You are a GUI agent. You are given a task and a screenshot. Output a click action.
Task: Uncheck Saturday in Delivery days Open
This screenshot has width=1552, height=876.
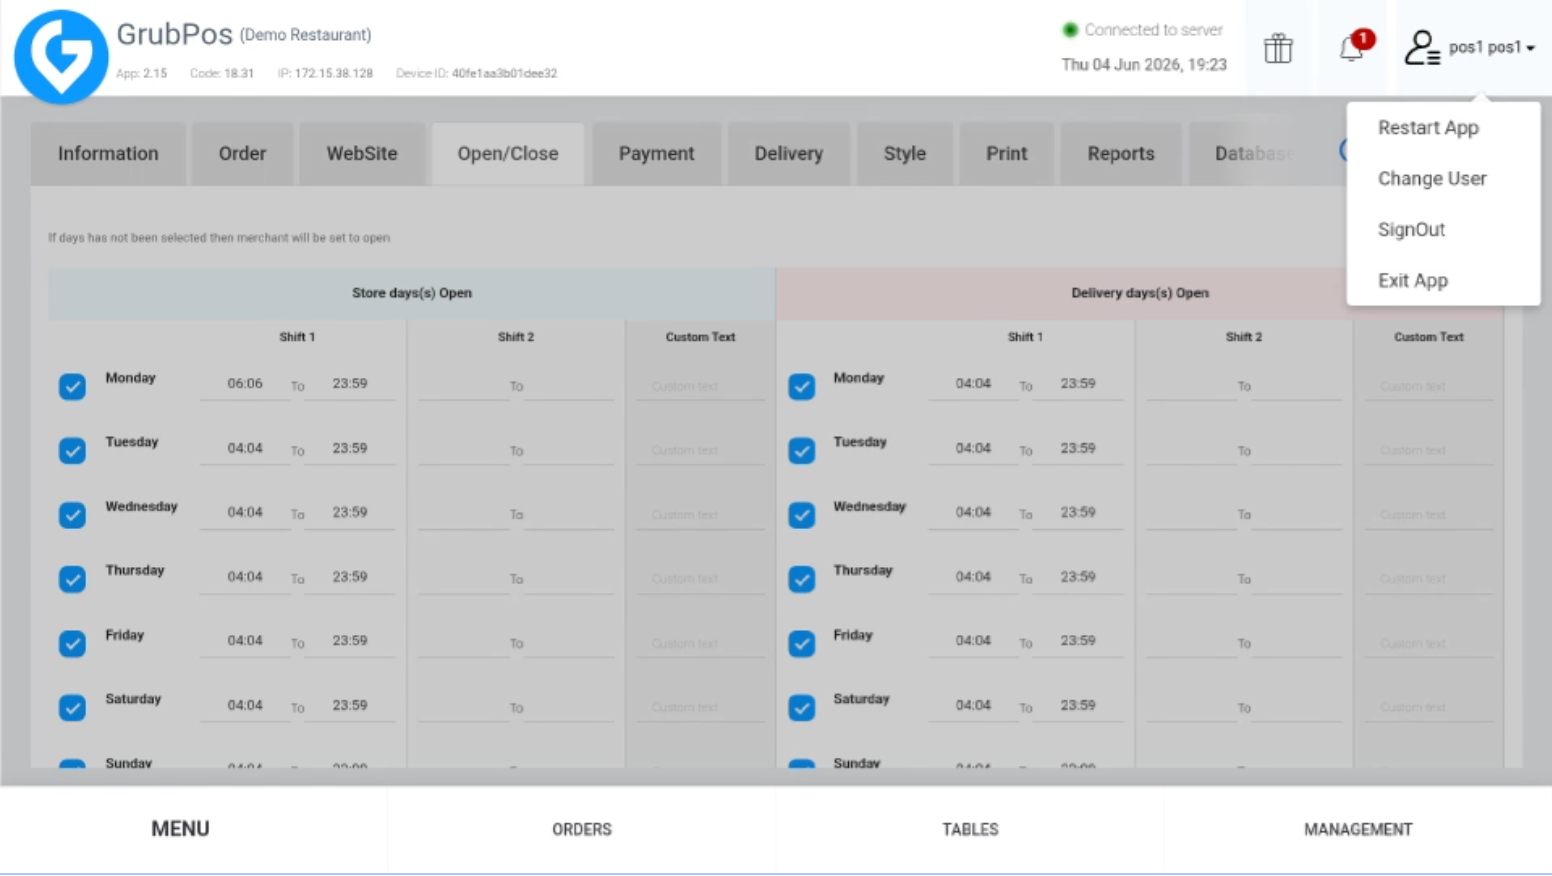(801, 707)
